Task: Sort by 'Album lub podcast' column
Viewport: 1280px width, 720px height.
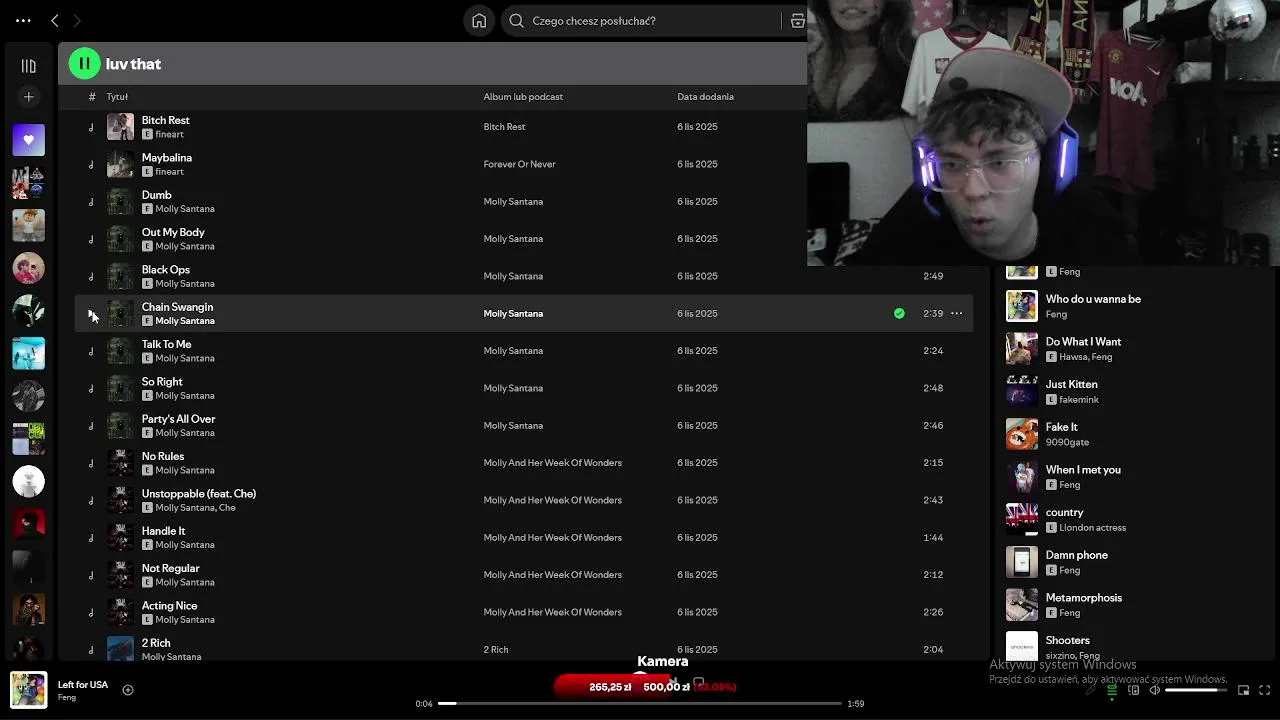Action: click(523, 97)
